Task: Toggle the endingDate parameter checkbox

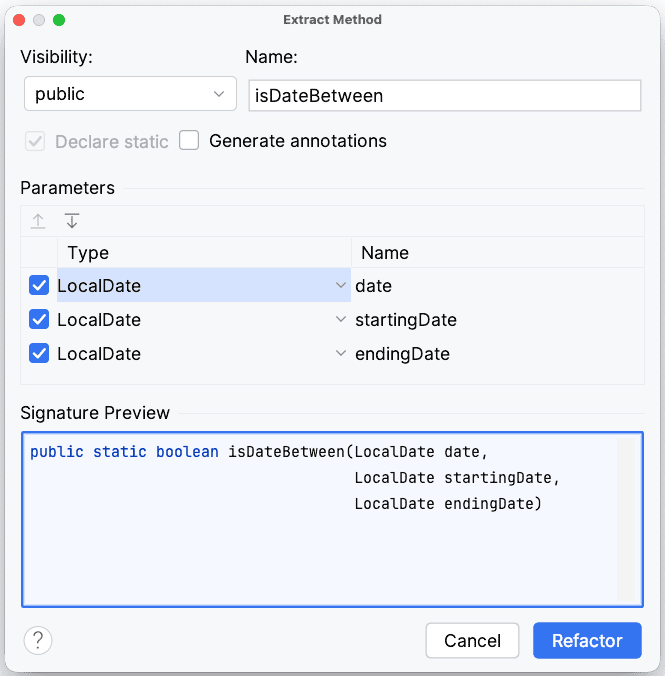Action: (39, 354)
